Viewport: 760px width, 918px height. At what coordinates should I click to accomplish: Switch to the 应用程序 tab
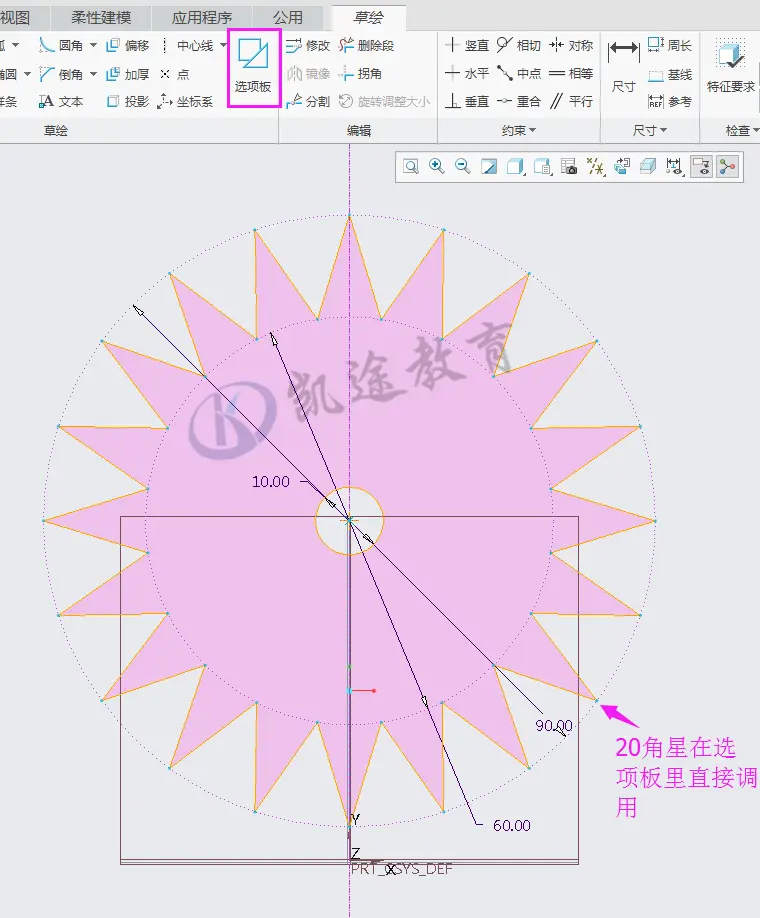point(202,18)
